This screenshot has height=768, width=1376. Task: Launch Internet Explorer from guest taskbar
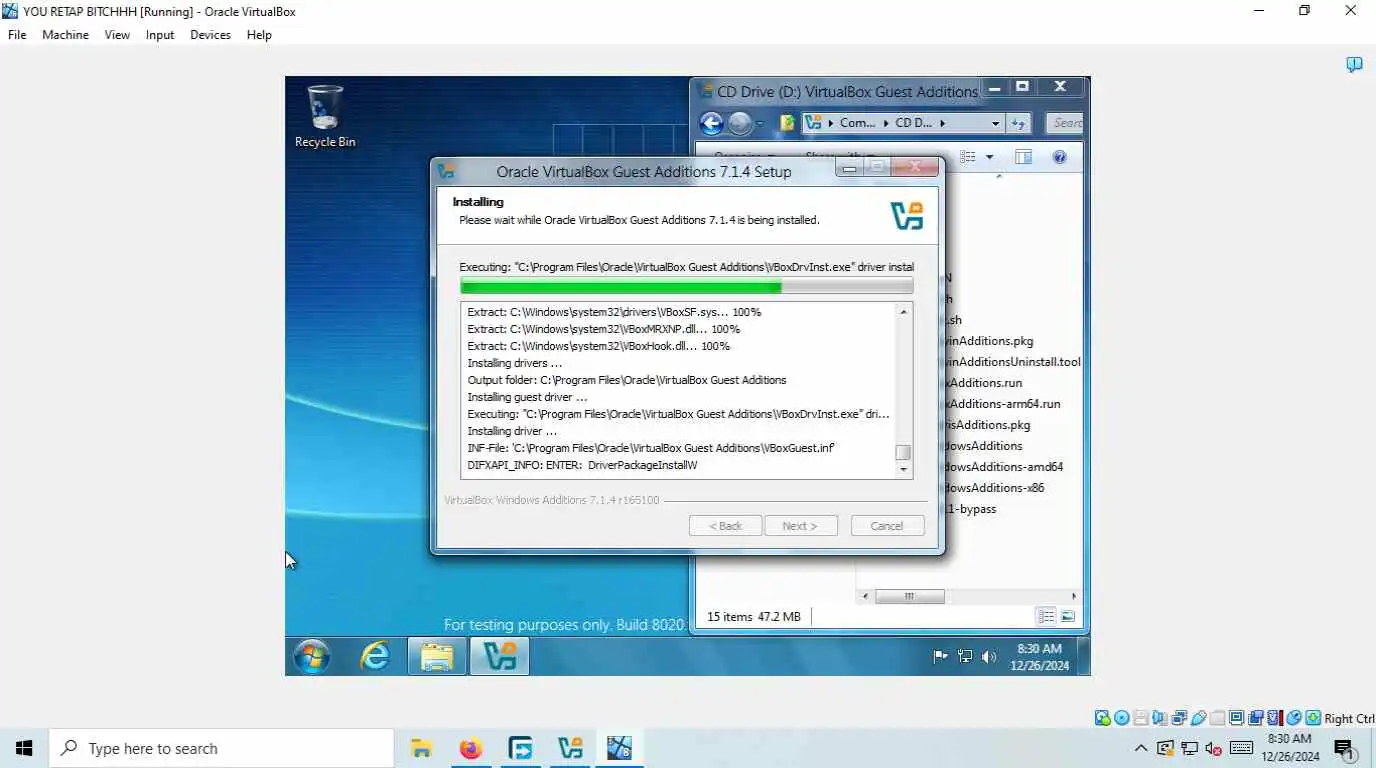[x=375, y=656]
